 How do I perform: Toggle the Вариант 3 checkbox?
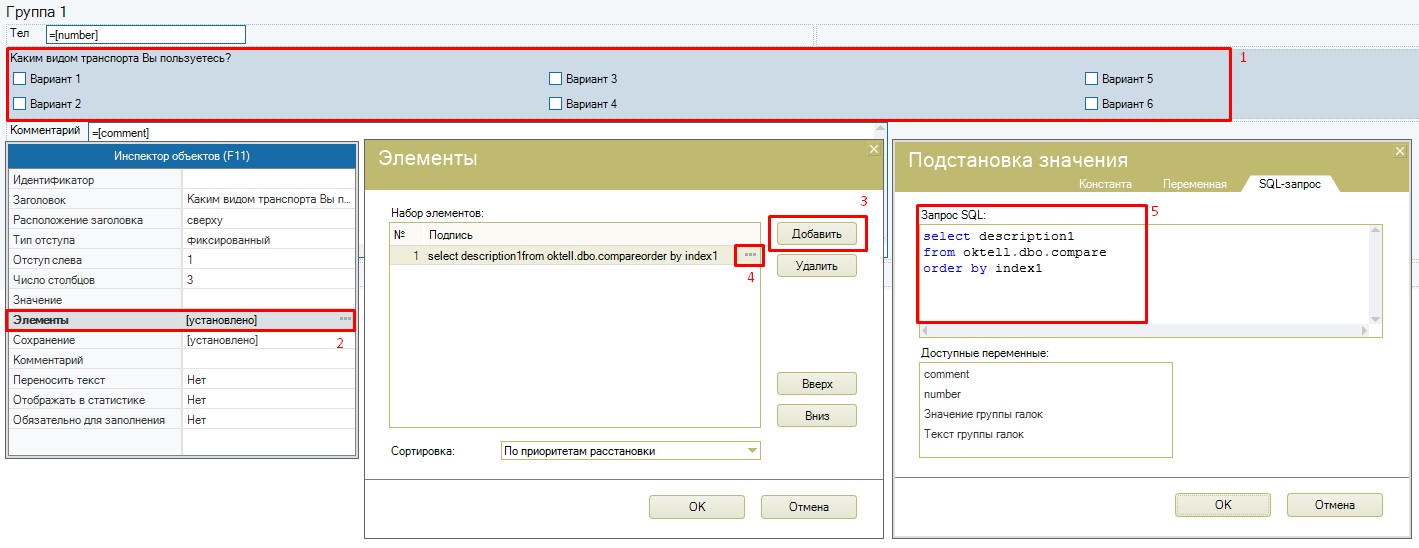coord(556,79)
